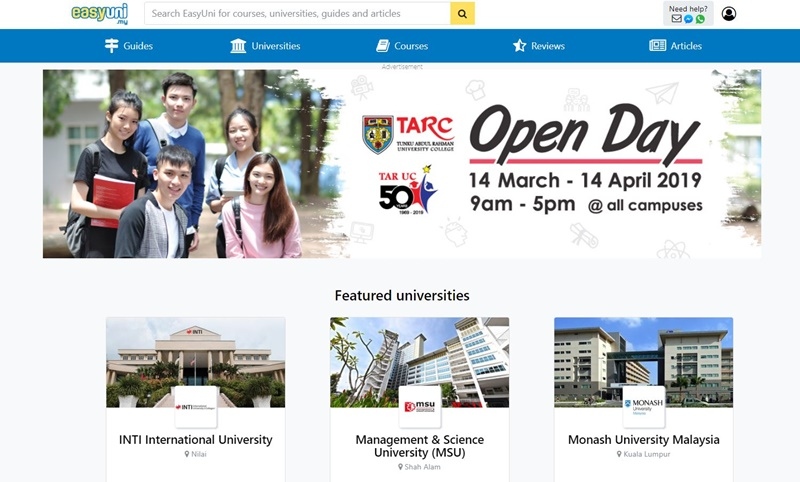Click the EasyUni logo
The width and height of the screenshot is (800, 482).
100,14
